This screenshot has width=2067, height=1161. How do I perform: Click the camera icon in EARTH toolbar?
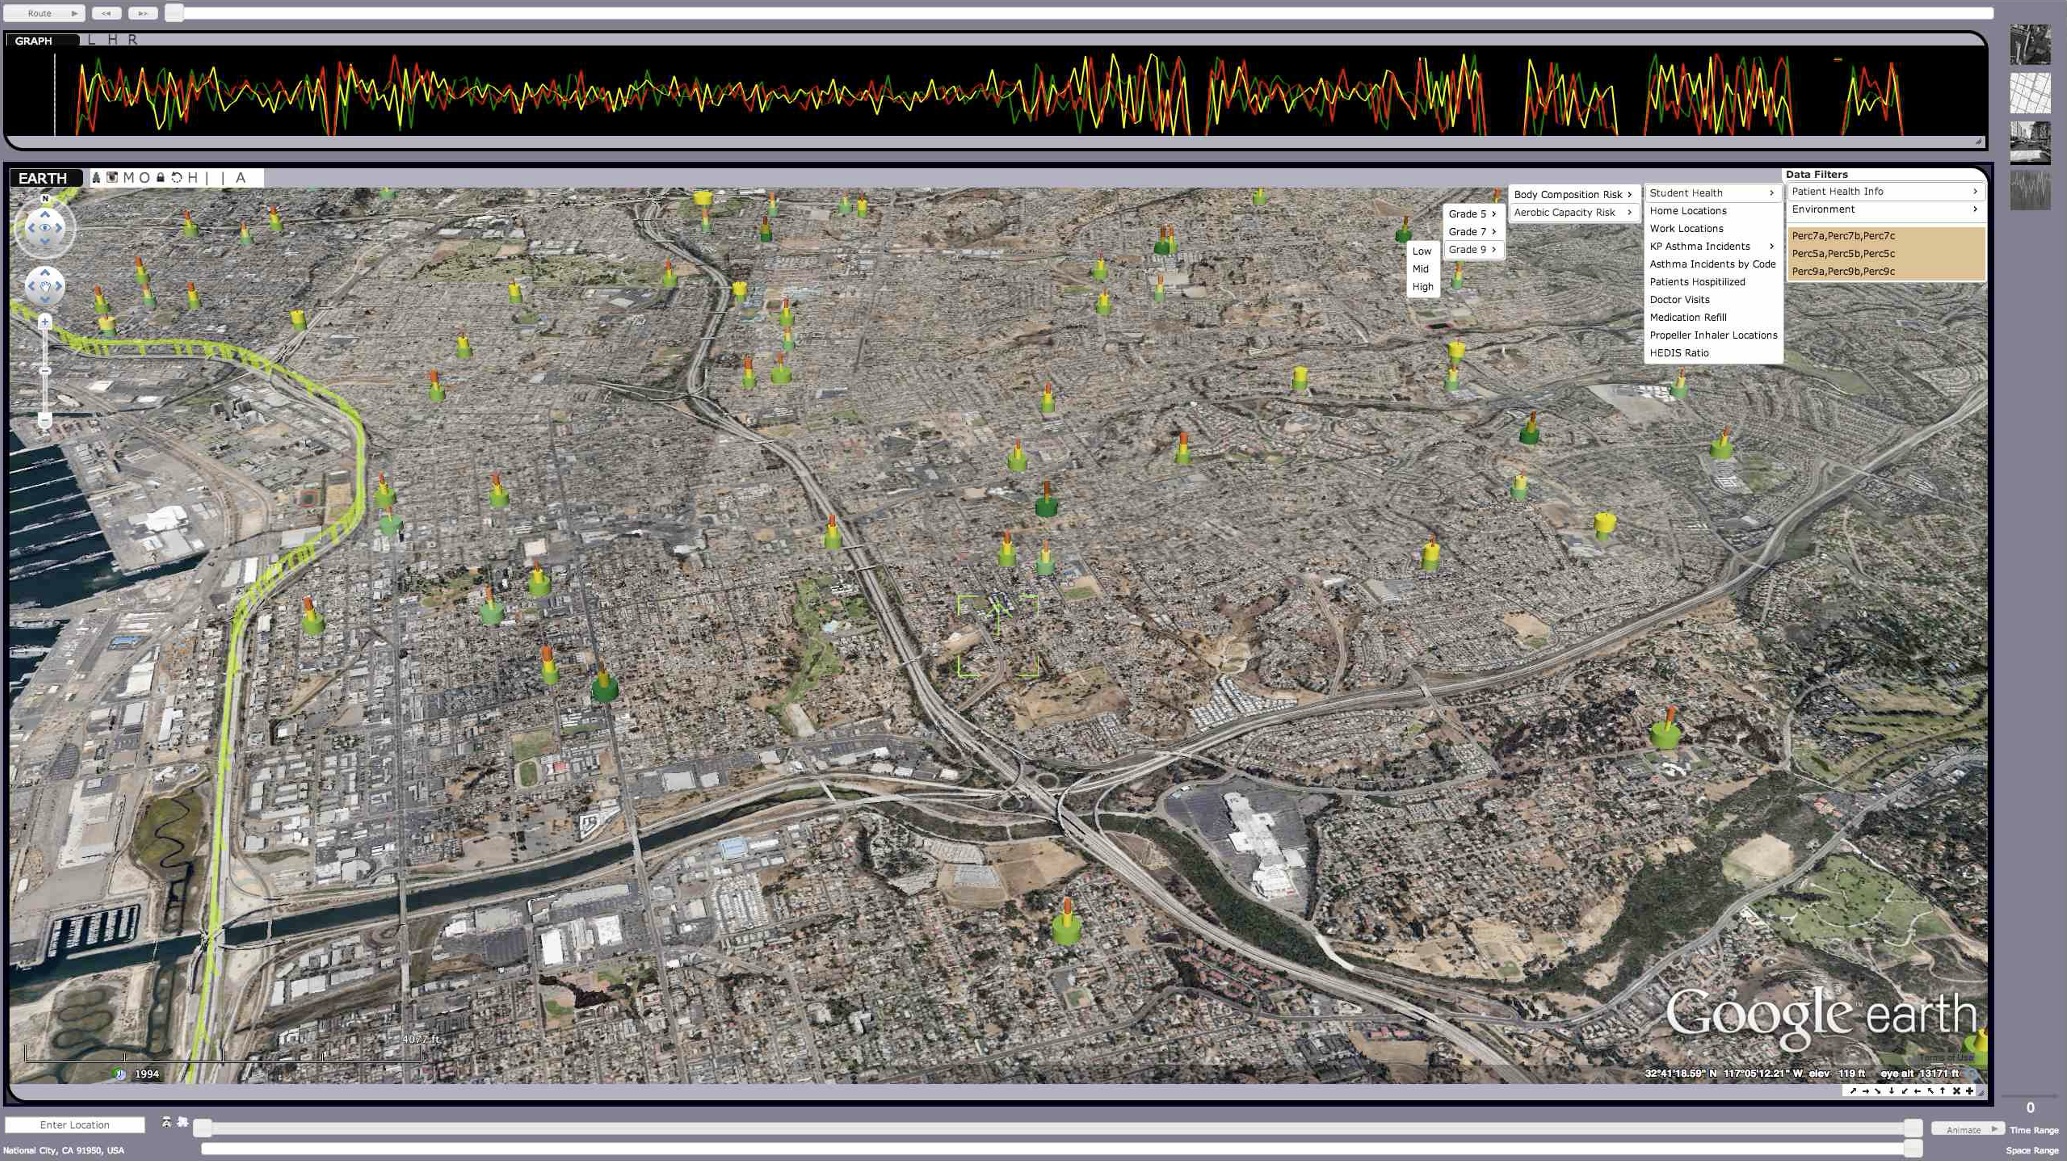point(112,178)
